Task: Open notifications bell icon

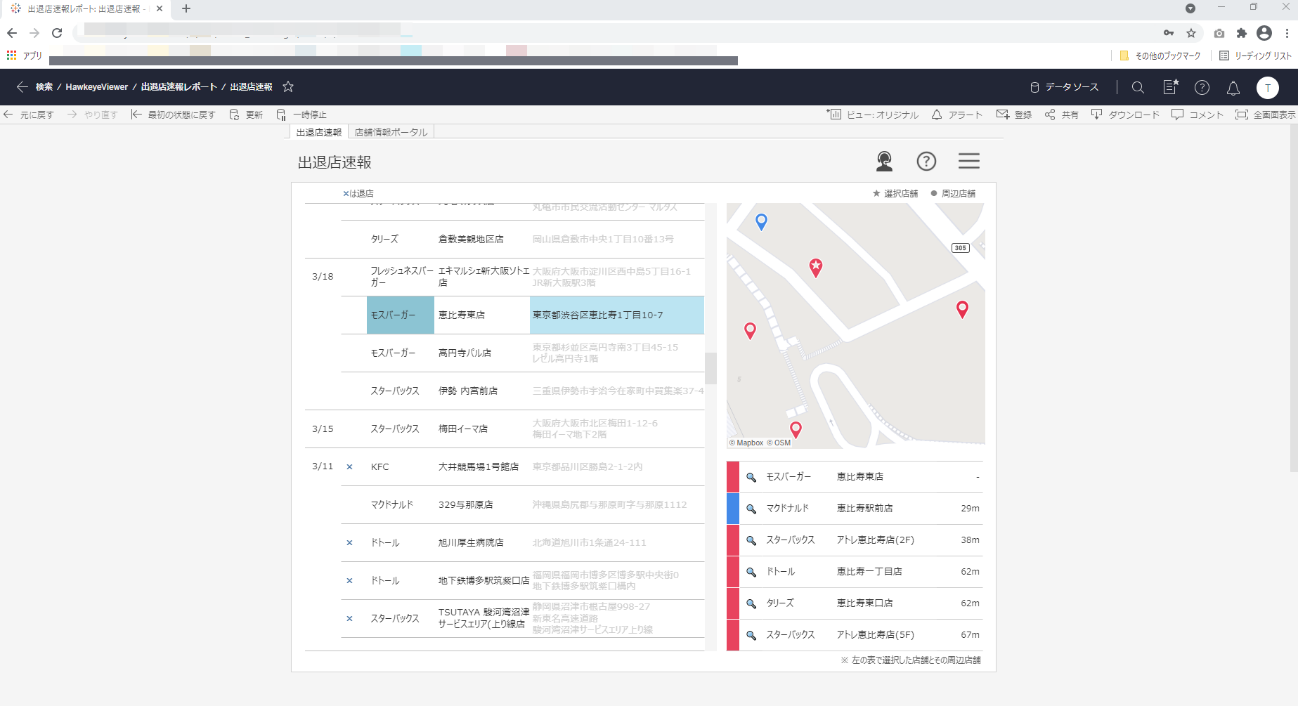Action: click(x=1233, y=87)
